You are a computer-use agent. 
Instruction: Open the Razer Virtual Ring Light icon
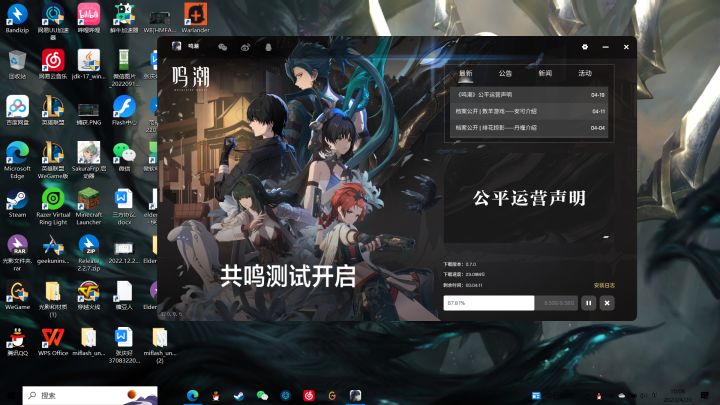pyautogui.click(x=53, y=207)
